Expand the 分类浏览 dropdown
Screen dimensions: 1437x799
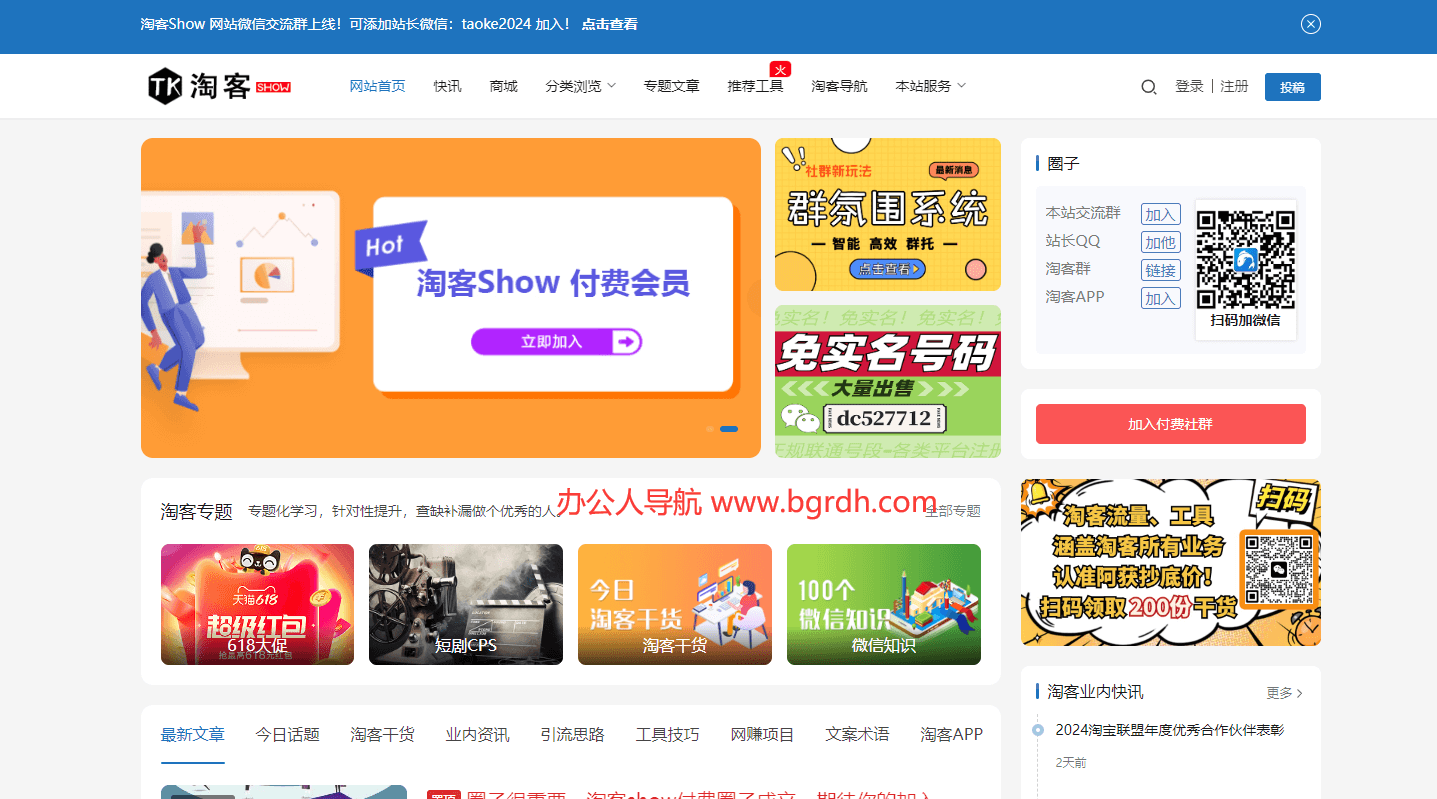coord(580,86)
